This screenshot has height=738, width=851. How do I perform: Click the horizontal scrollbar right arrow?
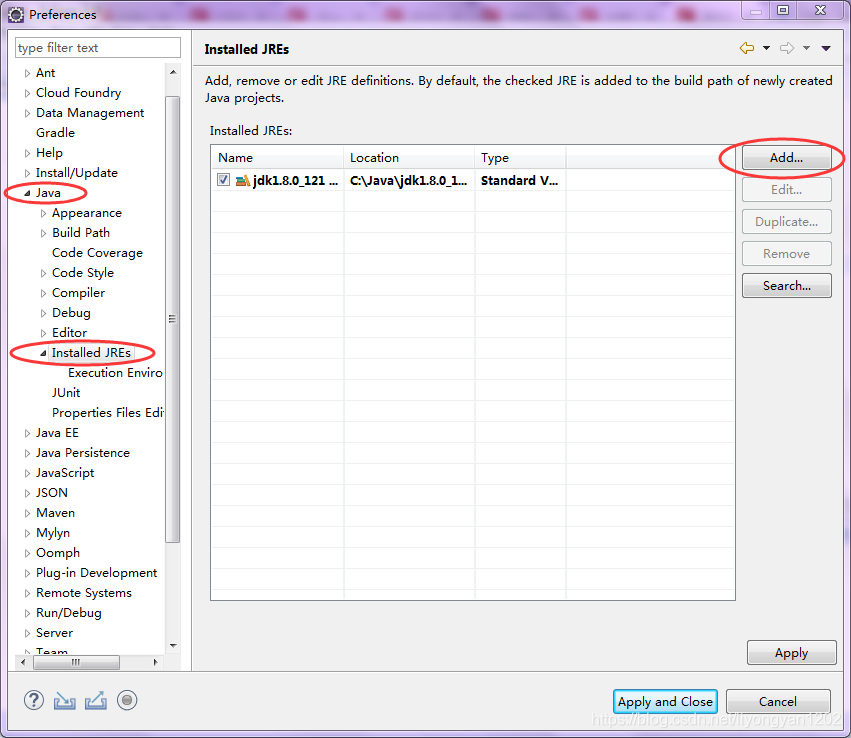[x=155, y=662]
